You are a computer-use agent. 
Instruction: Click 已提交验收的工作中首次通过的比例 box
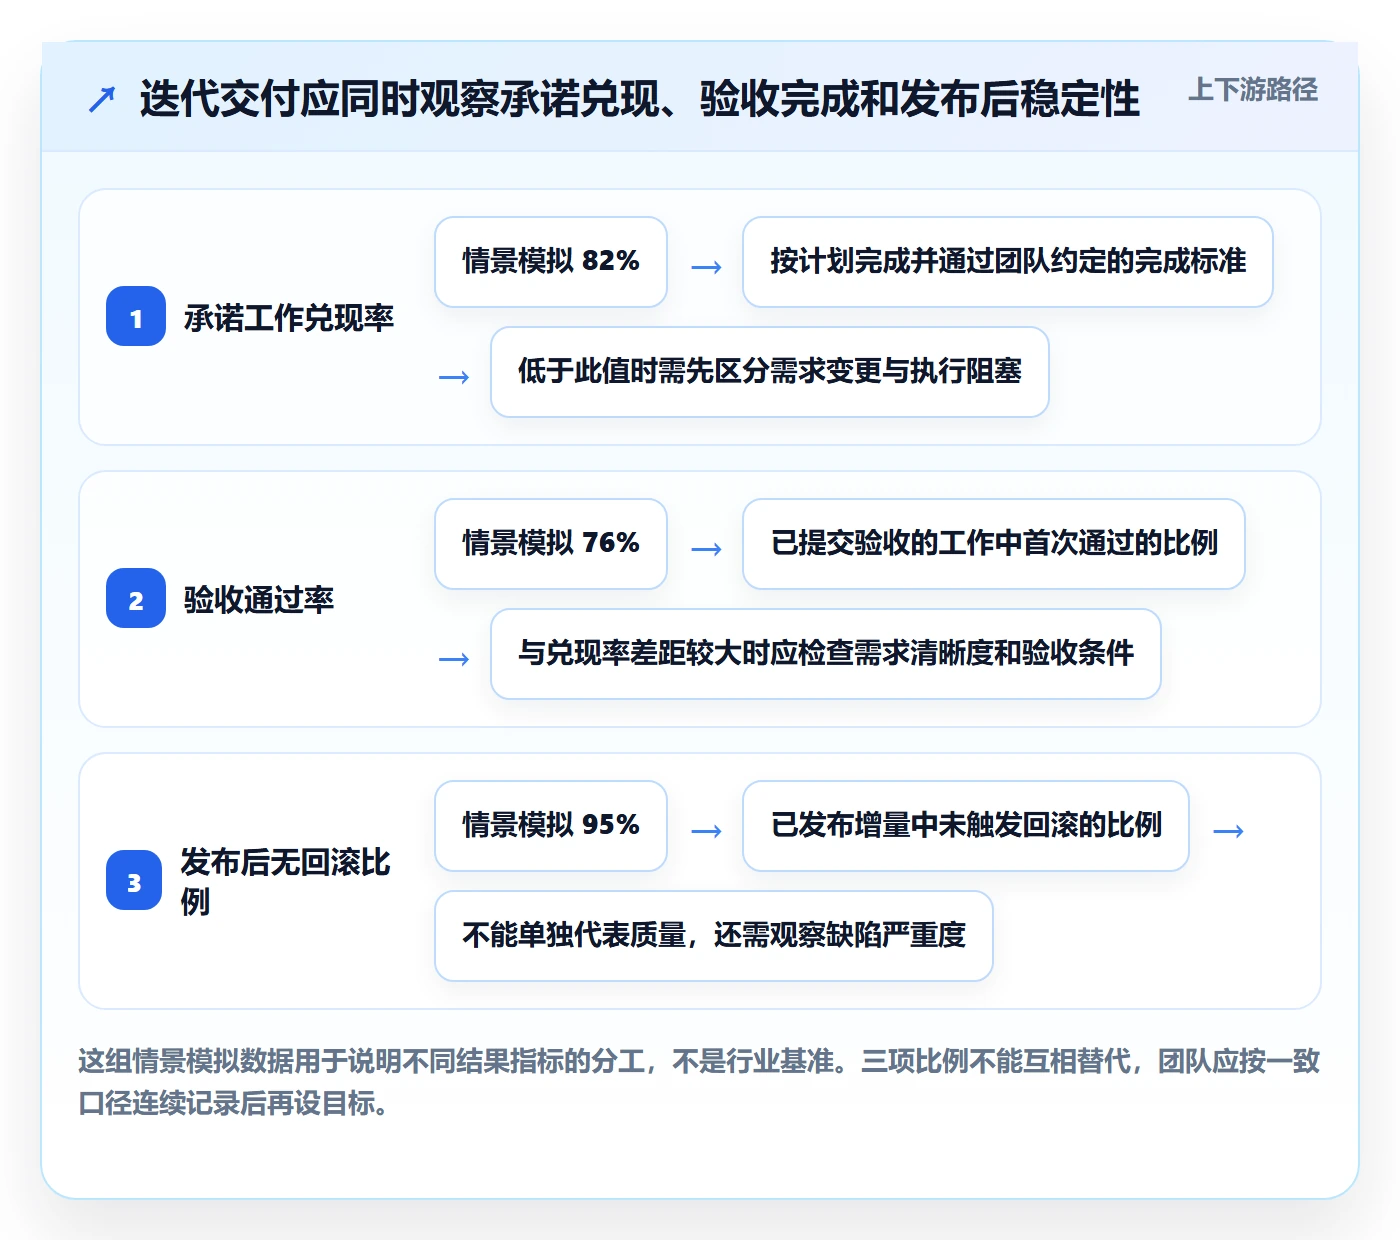point(994,544)
